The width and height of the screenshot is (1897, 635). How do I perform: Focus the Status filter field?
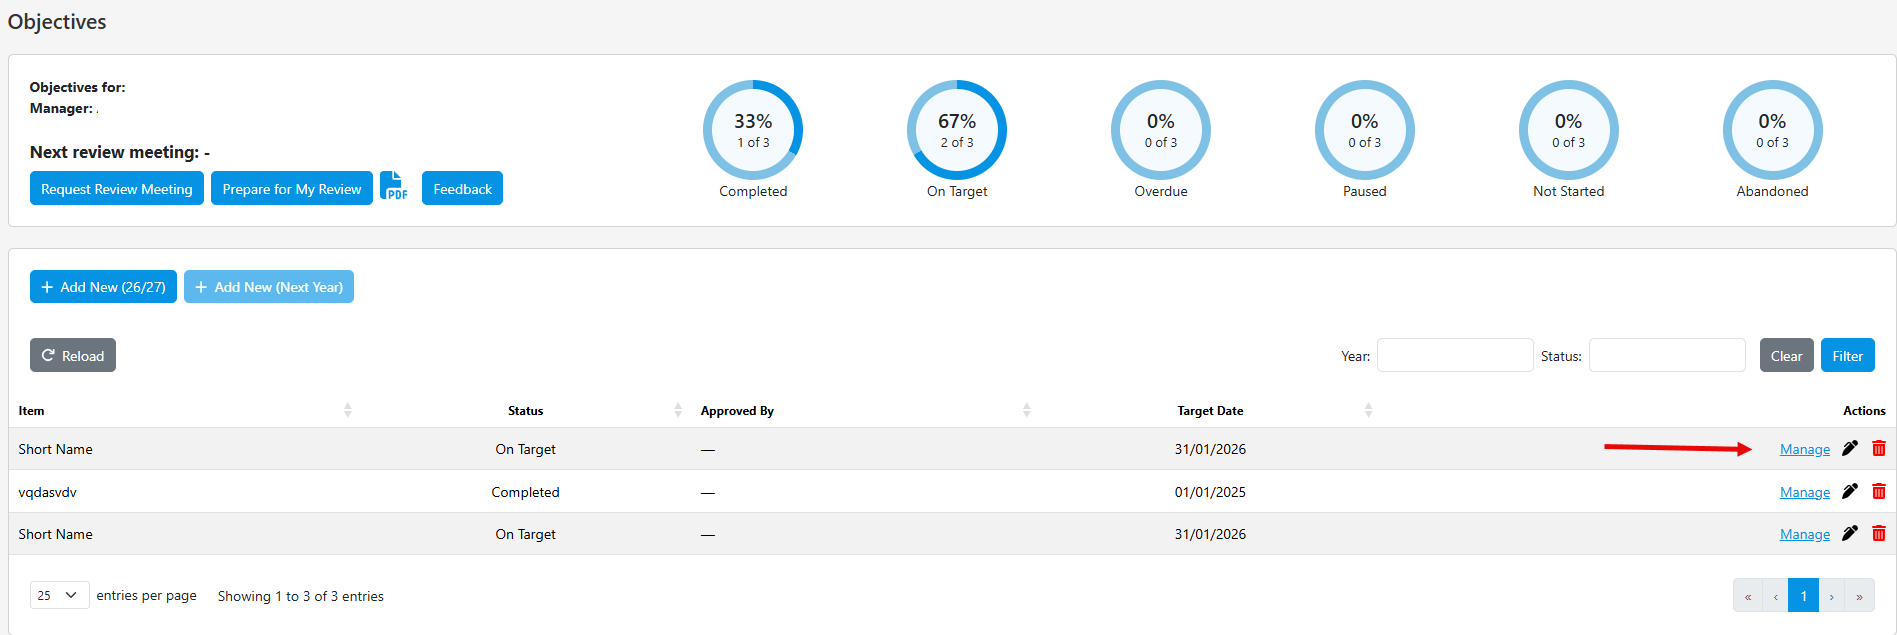coord(1667,355)
